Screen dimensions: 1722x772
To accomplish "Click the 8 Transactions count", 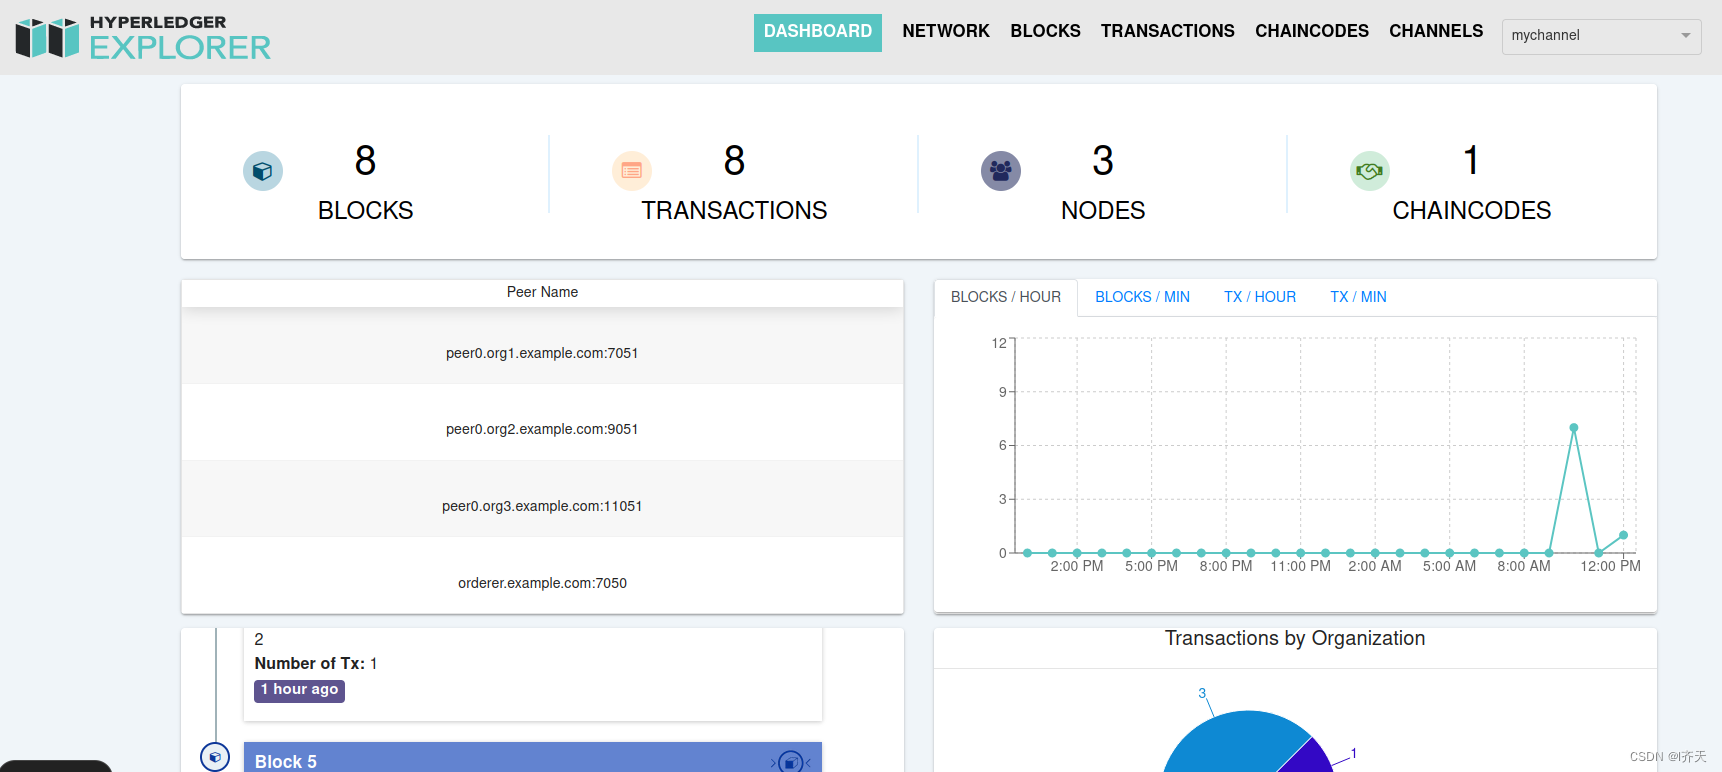I will coord(734,161).
